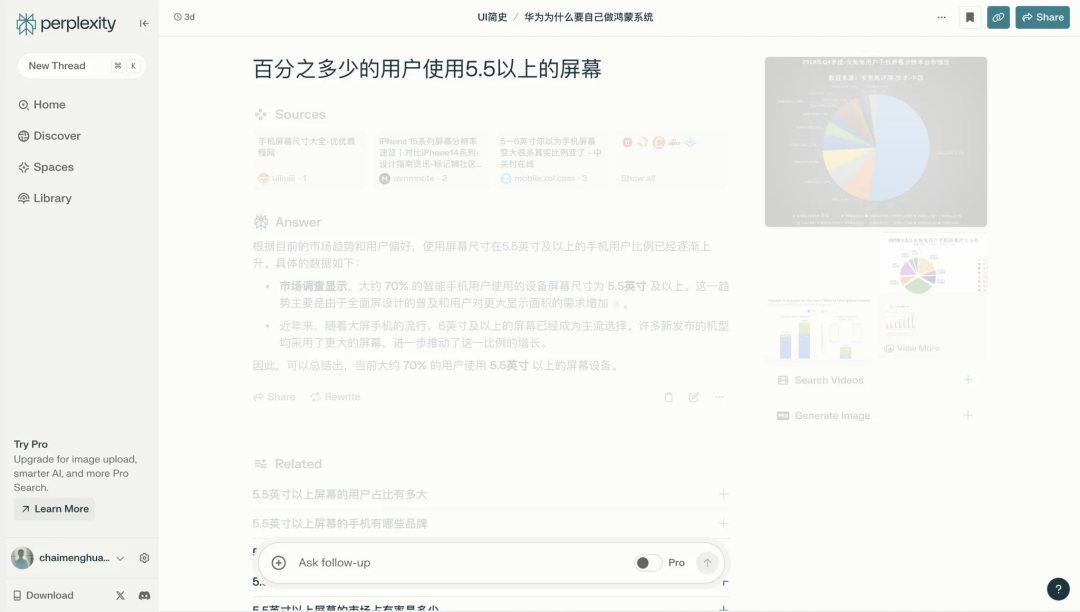Open the small pie chart thumbnail
The width and height of the screenshot is (1080, 612).
(934, 264)
